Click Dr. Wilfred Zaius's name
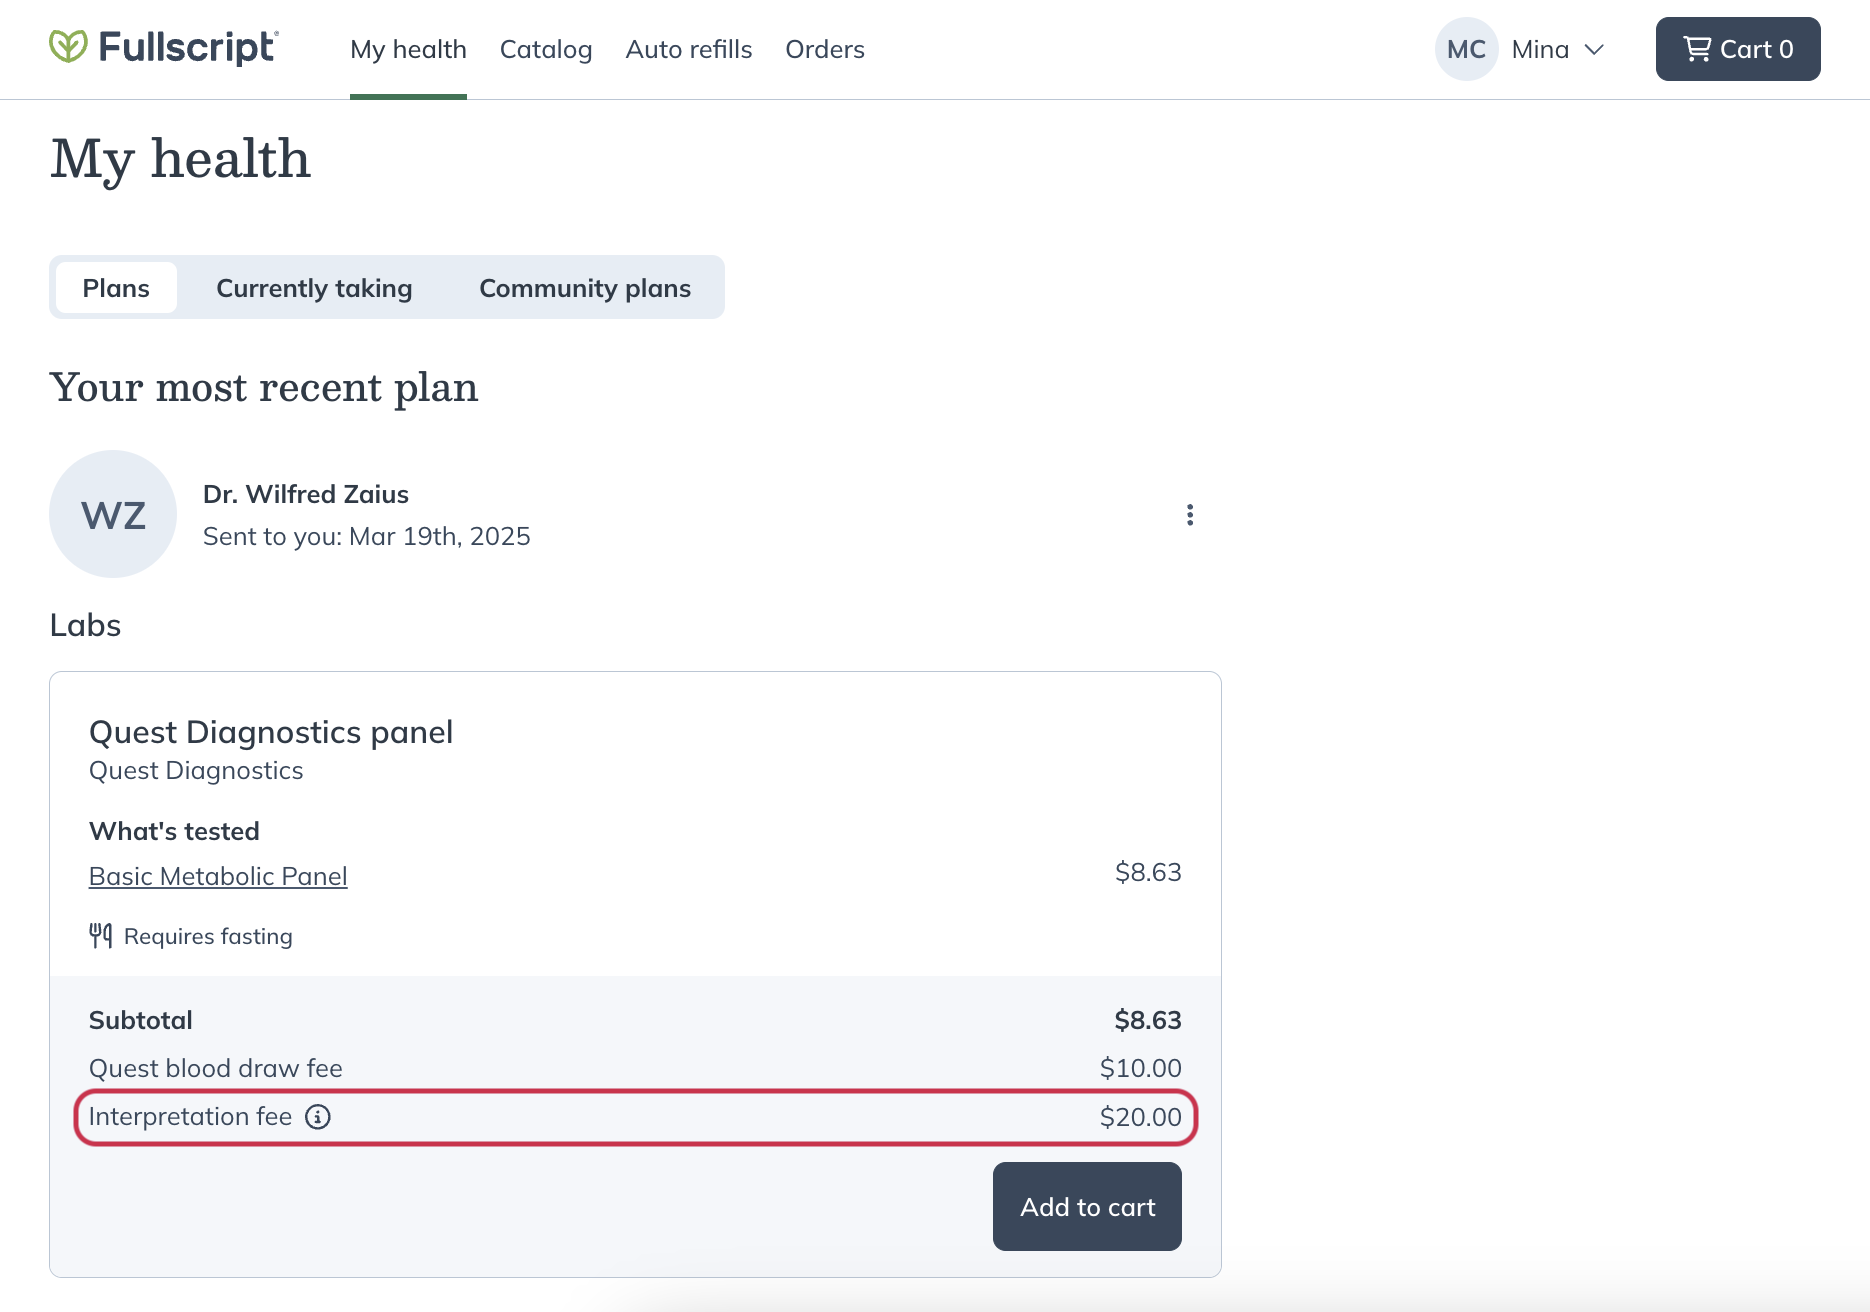The height and width of the screenshot is (1312, 1870). (306, 493)
